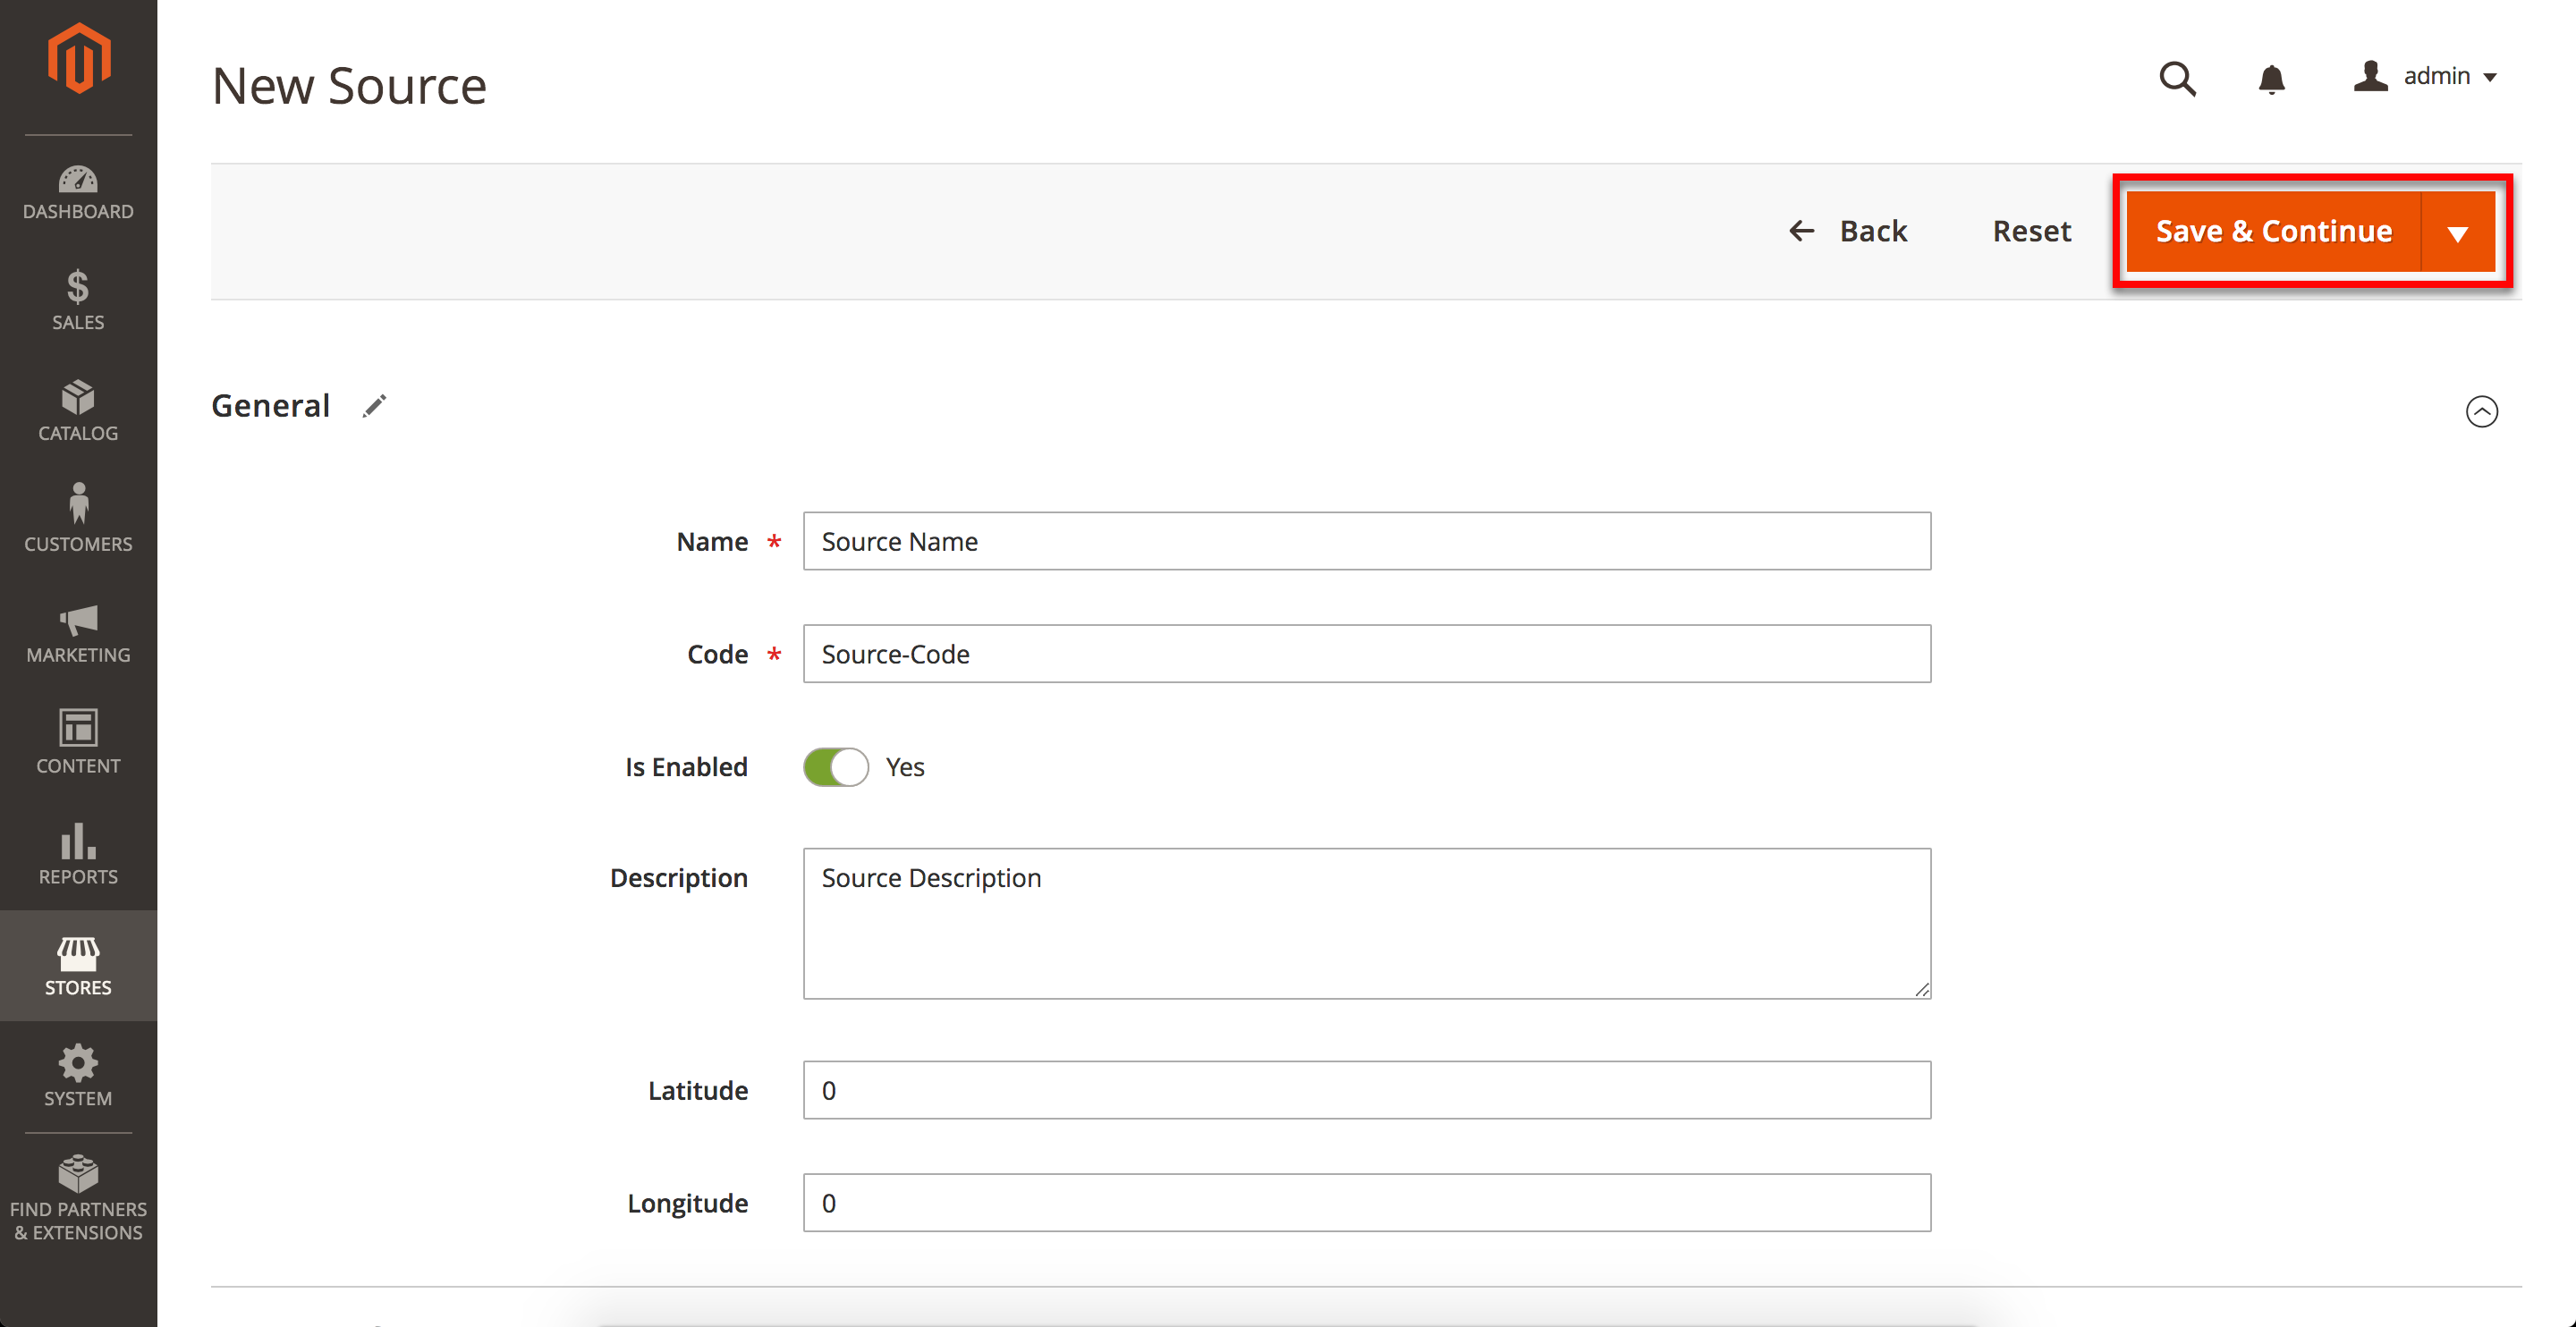Screen dimensions: 2576x1327
Task: Expand the Save & Continue dropdown arrow
Action: 2457,233
